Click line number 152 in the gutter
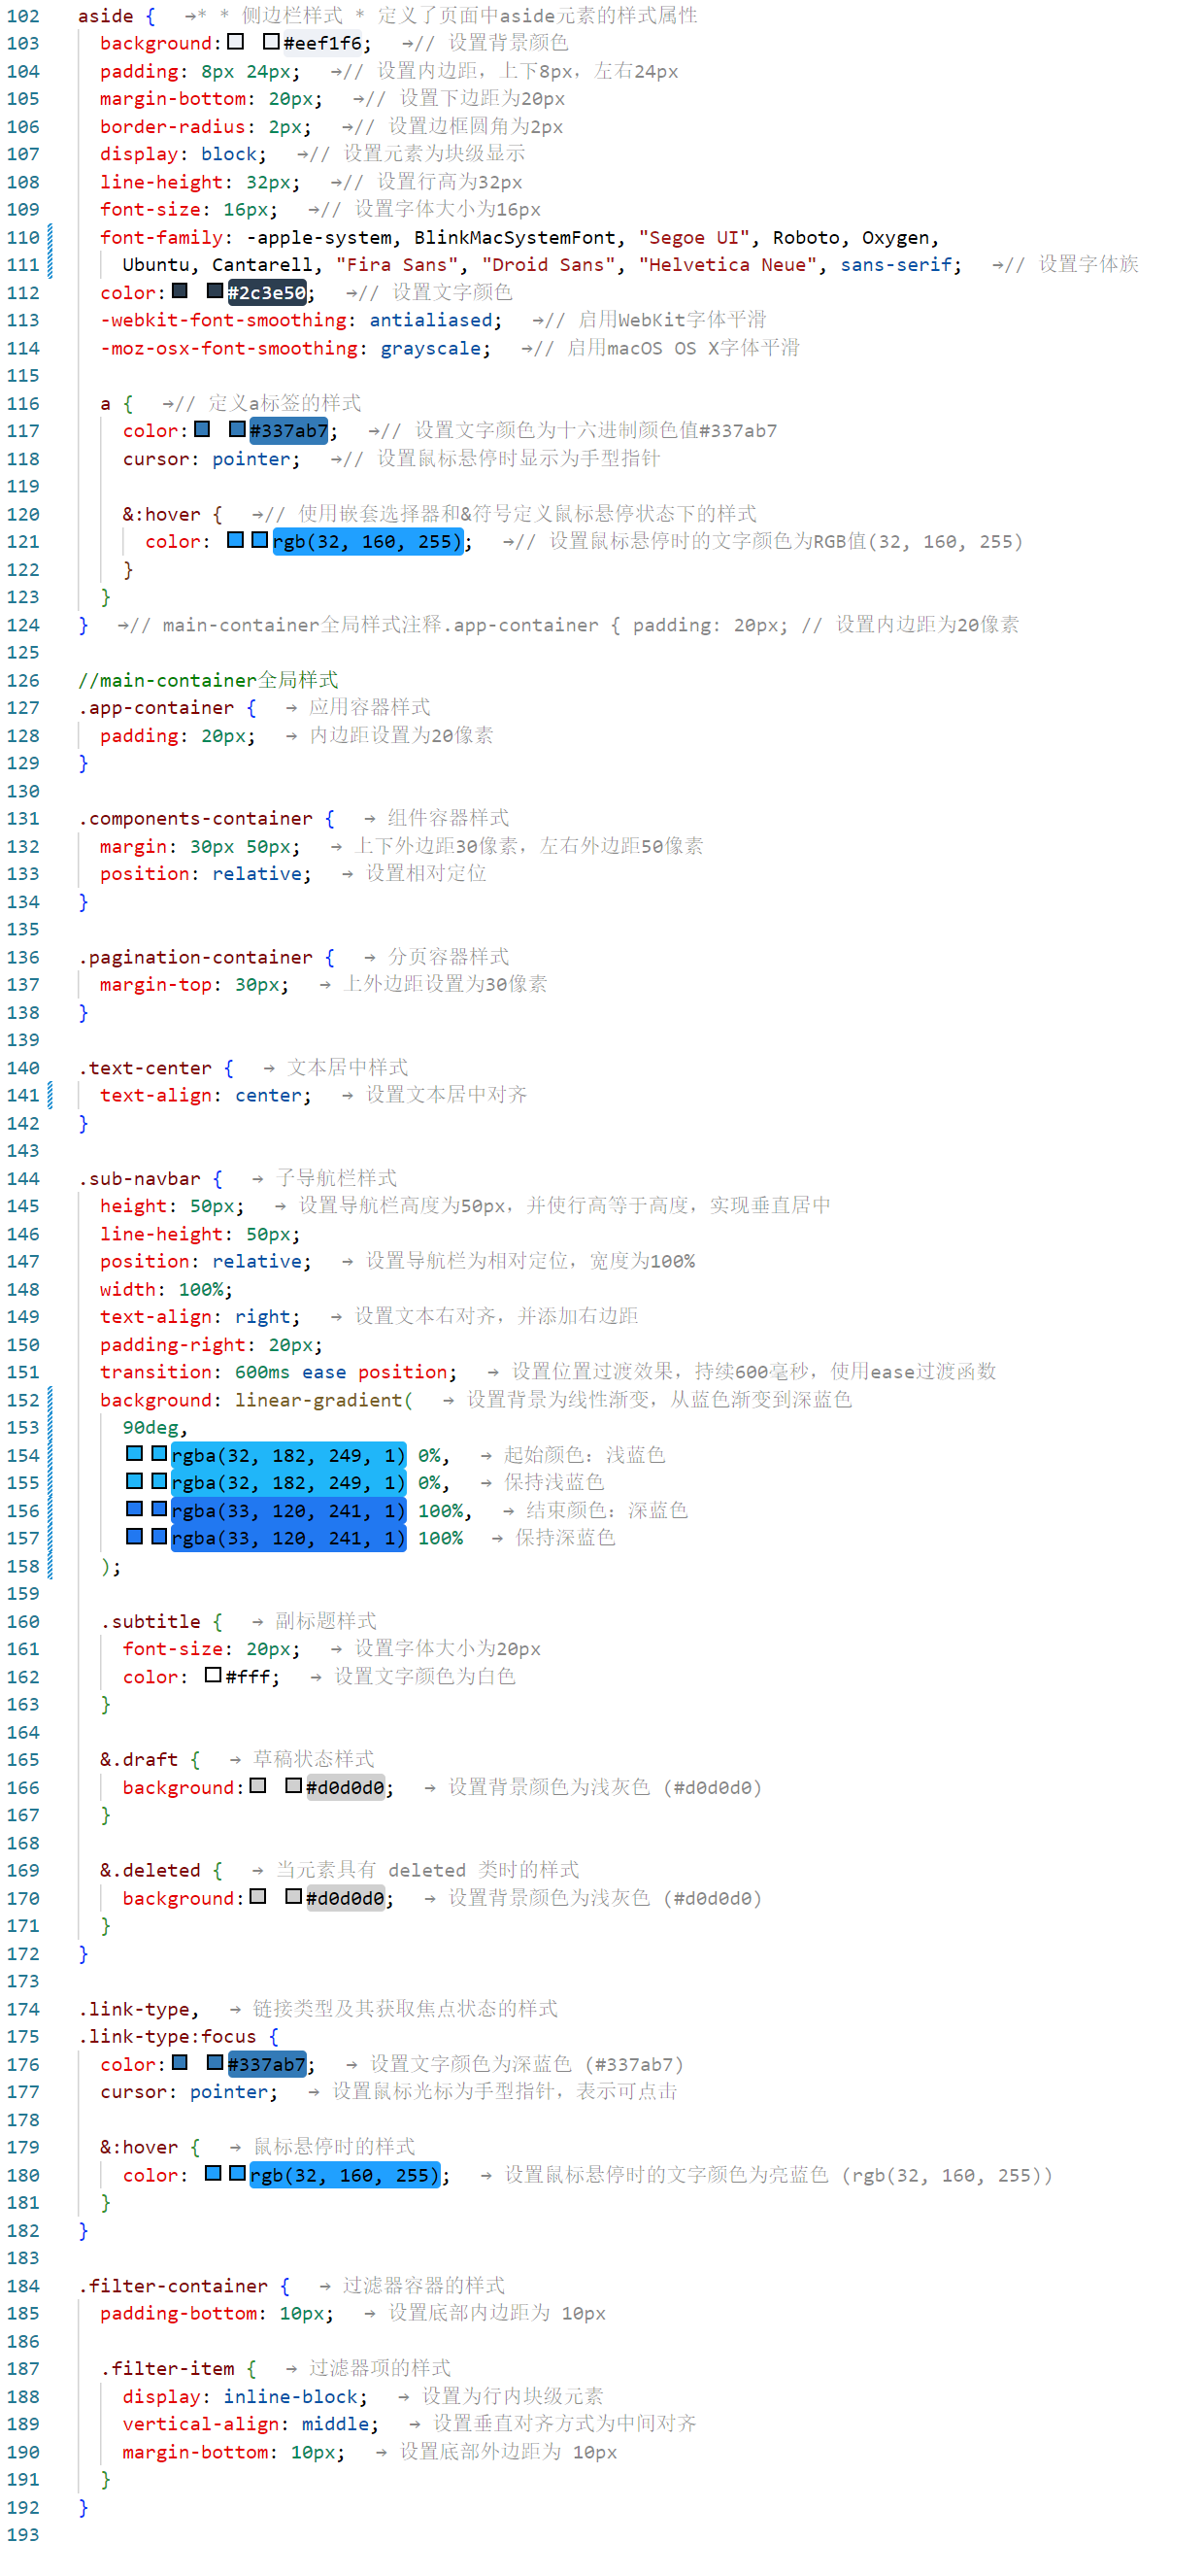Viewport: 1204px width, 2576px height. tap(23, 1400)
